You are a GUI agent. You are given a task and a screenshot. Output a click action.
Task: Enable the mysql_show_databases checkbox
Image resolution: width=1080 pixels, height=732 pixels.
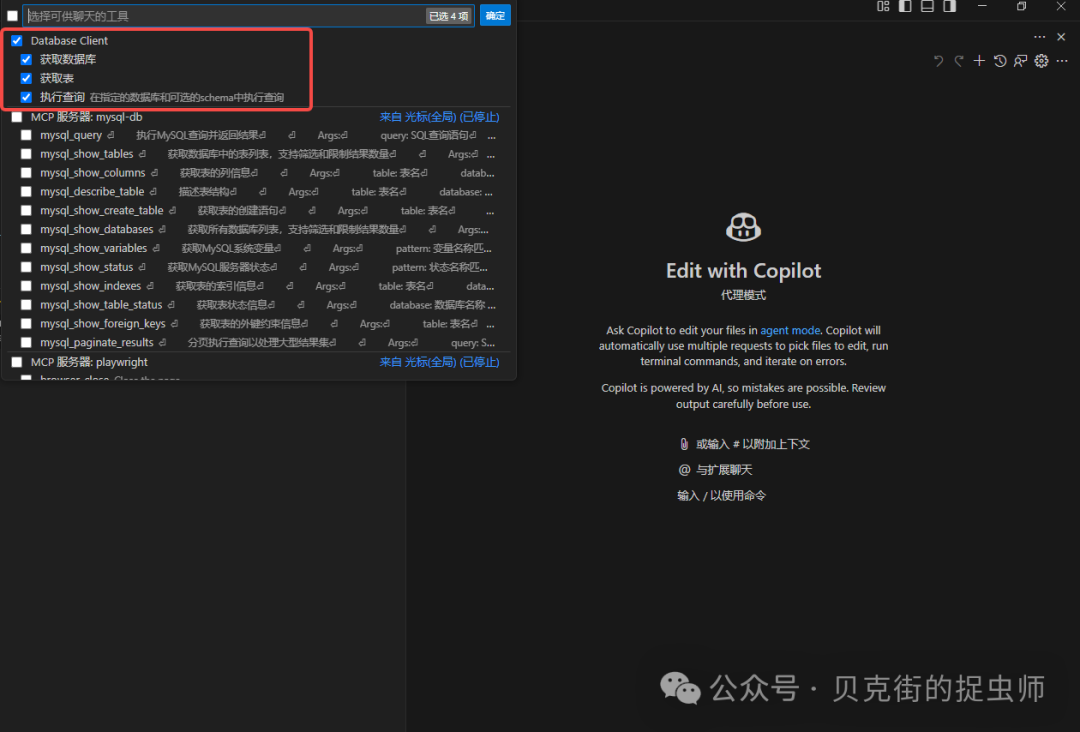tap(26, 229)
